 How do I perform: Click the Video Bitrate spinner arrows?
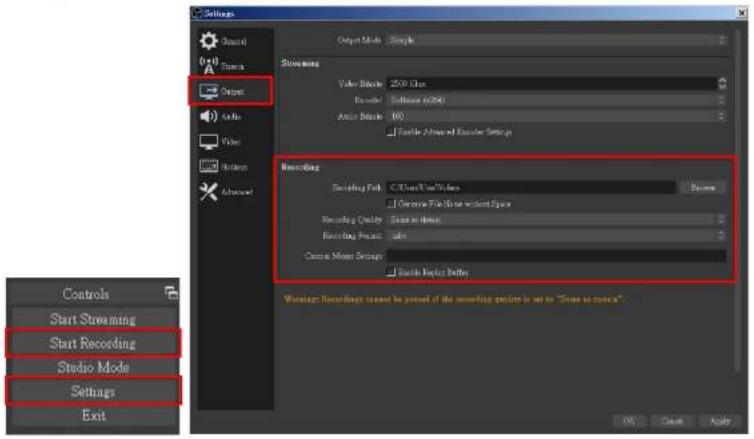722,83
